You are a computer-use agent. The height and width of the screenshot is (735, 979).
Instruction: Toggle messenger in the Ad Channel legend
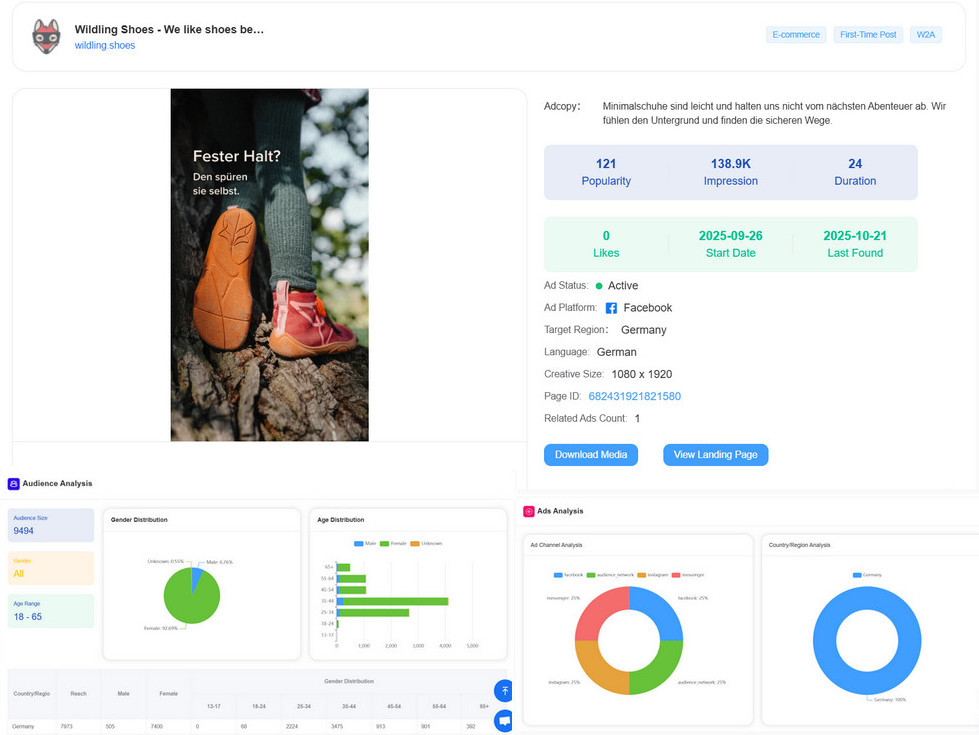pos(685,573)
